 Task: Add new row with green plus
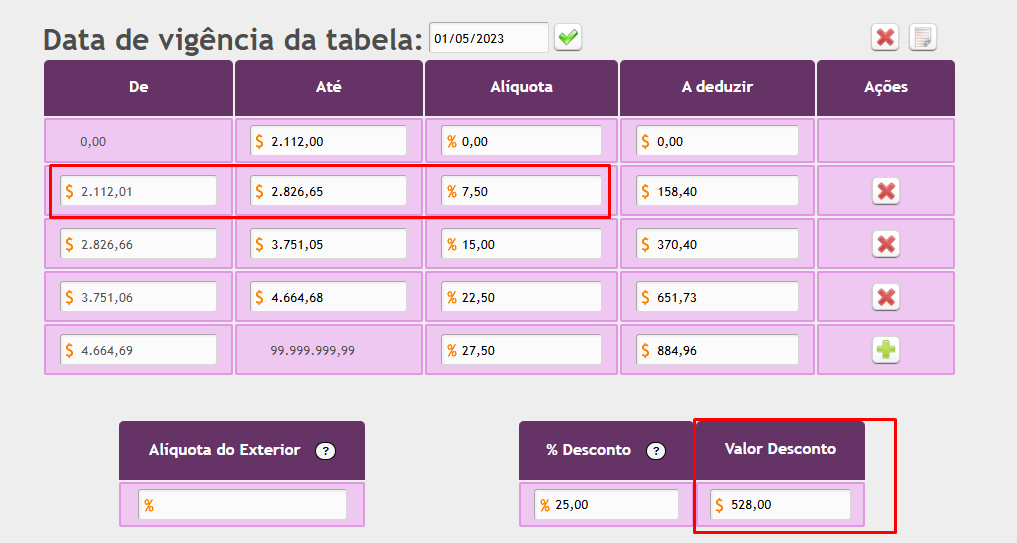885,350
